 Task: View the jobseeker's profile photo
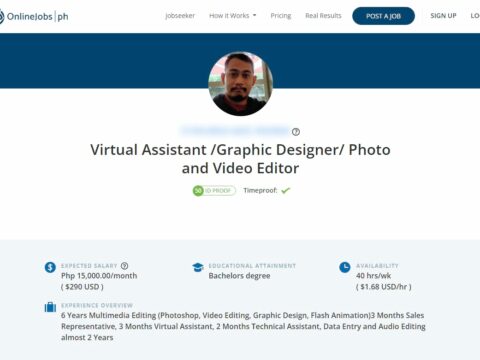point(240,84)
